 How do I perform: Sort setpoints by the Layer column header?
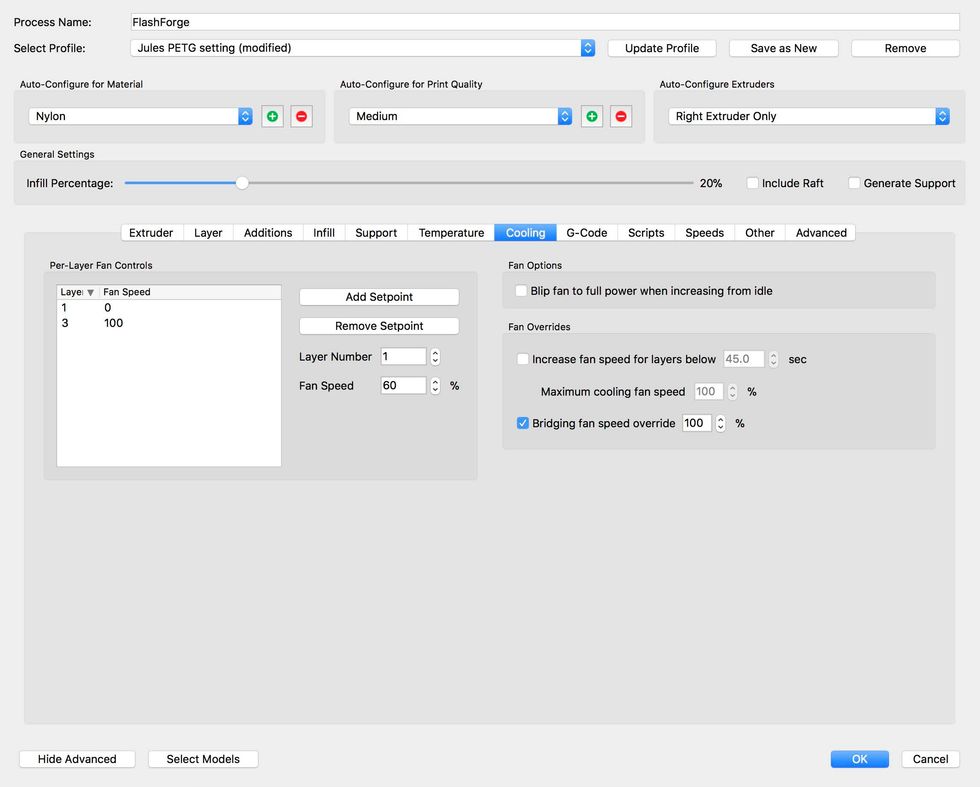[78, 292]
